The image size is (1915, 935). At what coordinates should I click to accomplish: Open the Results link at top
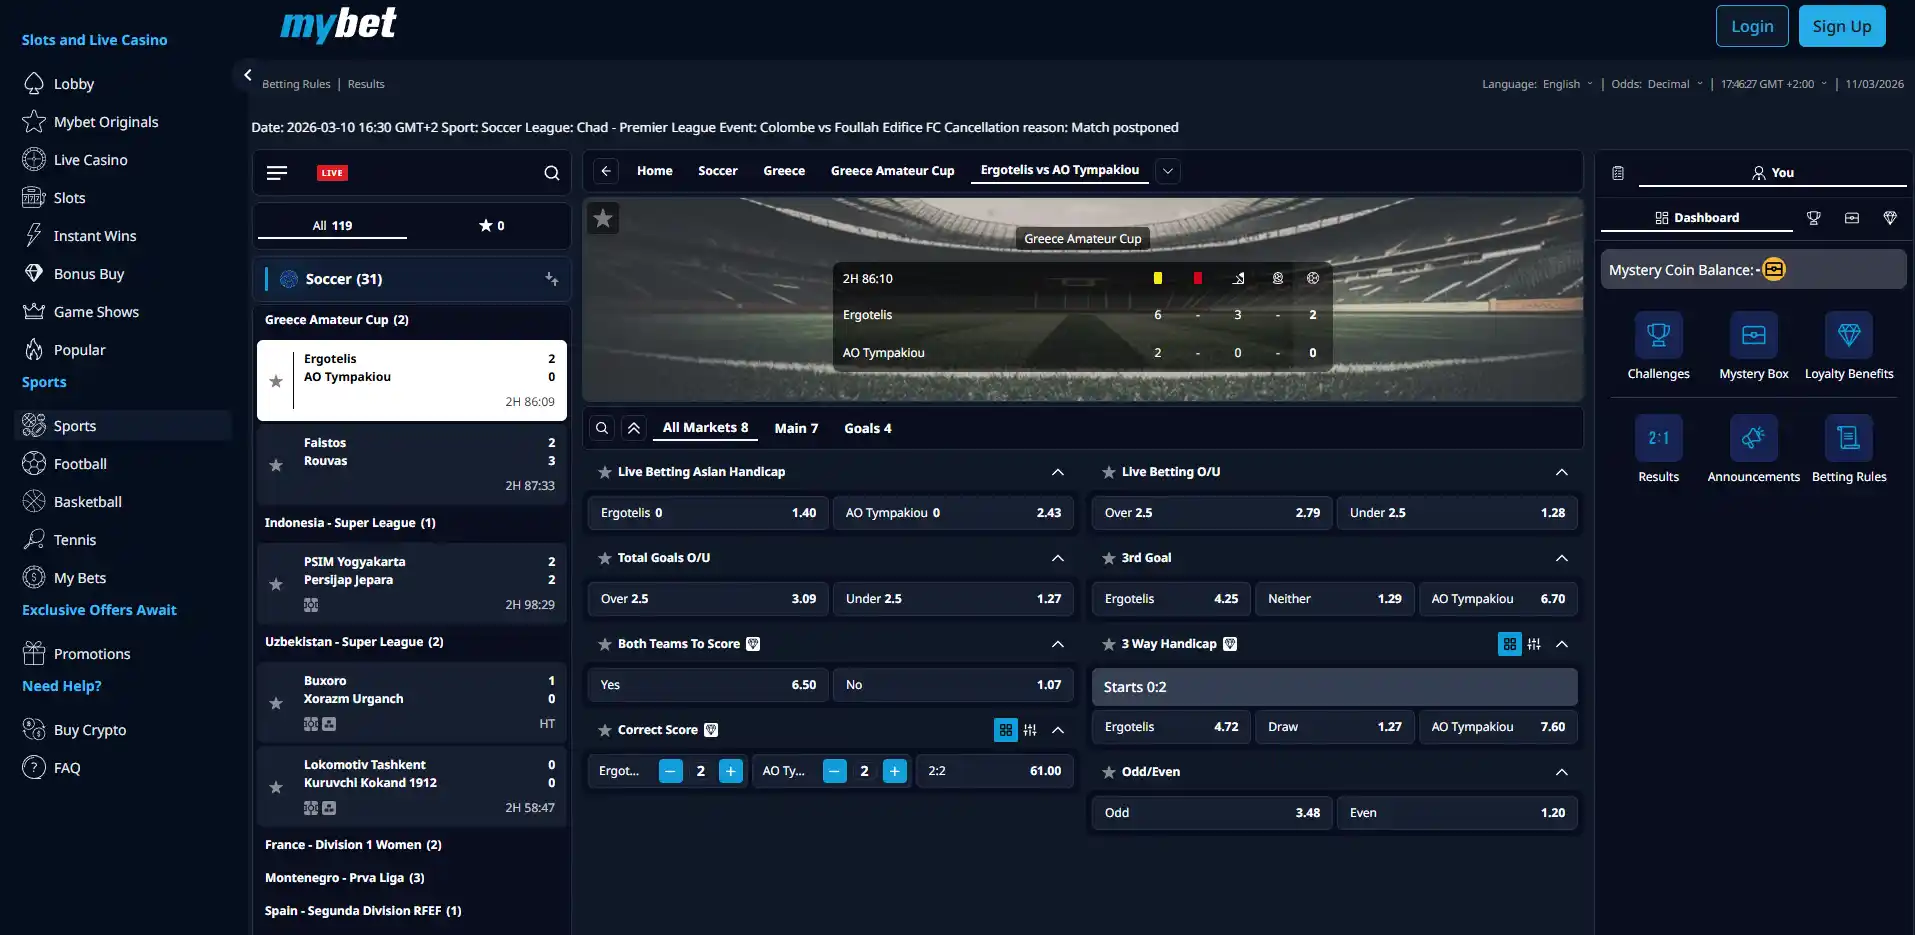click(366, 84)
